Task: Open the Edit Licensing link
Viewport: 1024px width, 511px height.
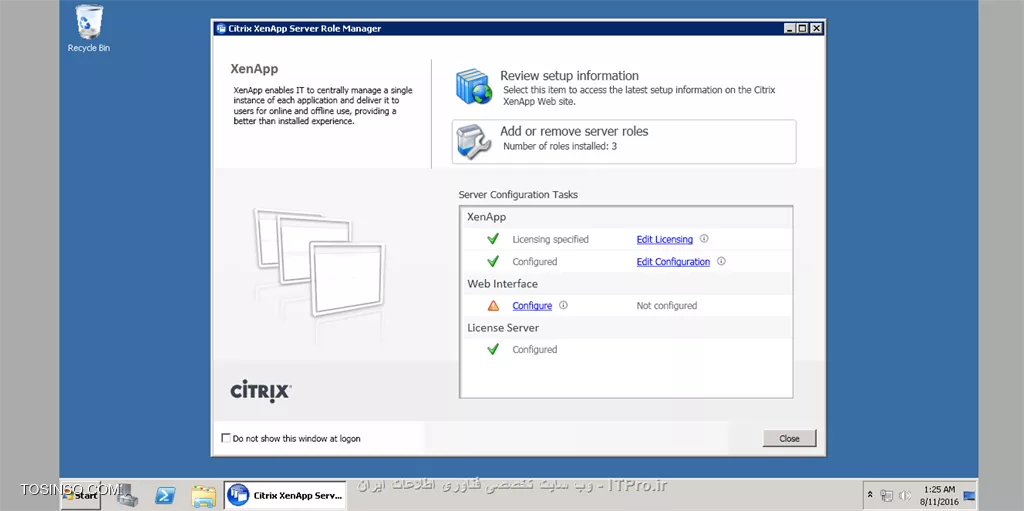Action: click(665, 239)
